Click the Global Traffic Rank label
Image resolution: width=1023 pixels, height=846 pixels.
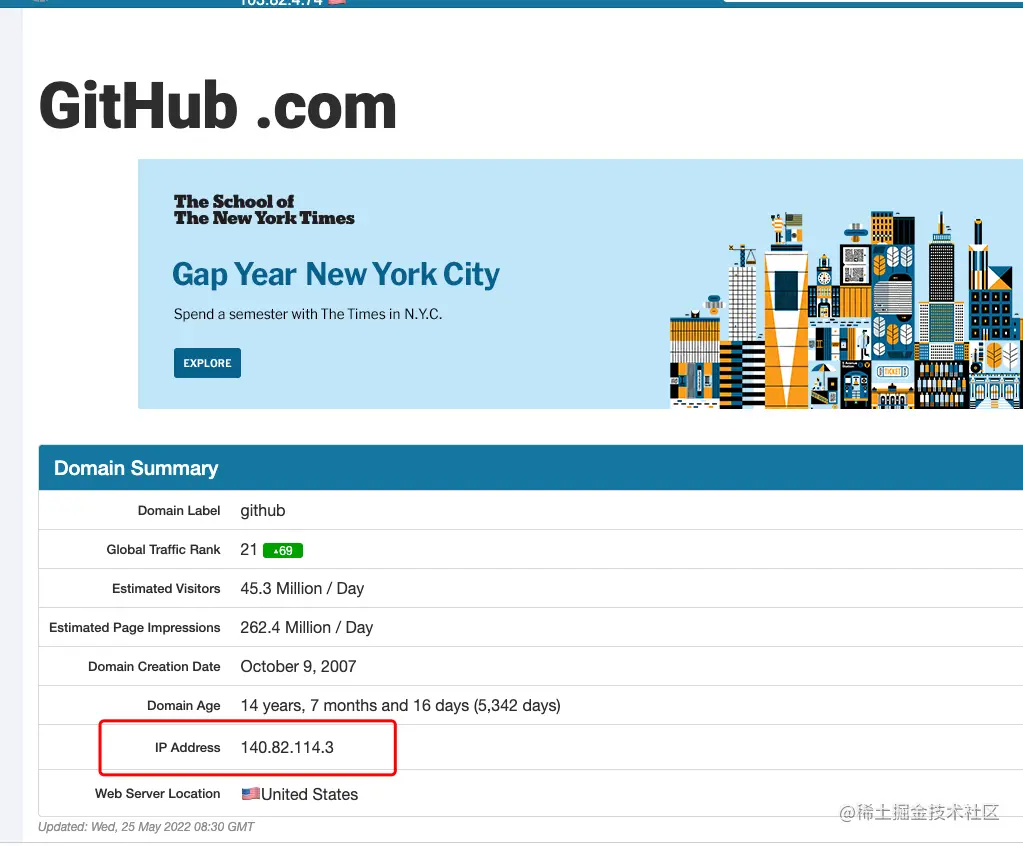163,550
